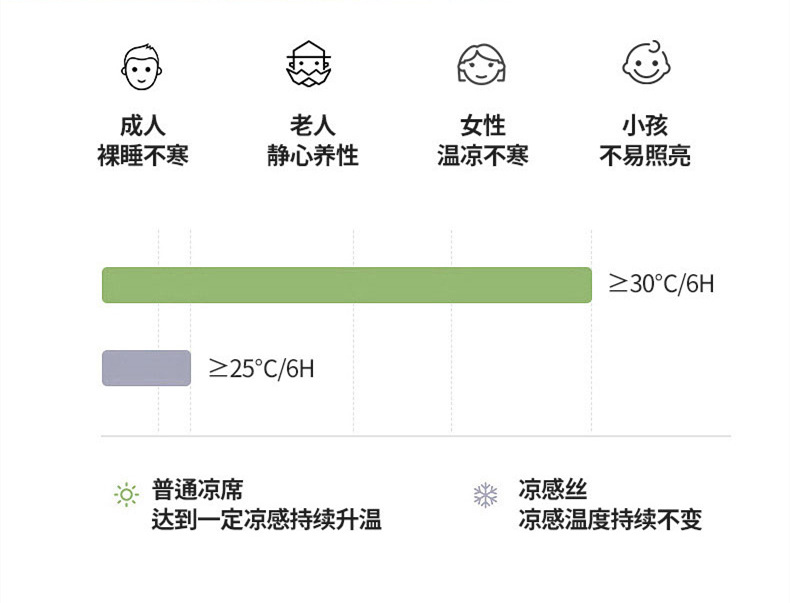Image resolution: width=790 pixels, height=603 pixels.
Task: Select the 老人 label
Action: tap(312, 126)
